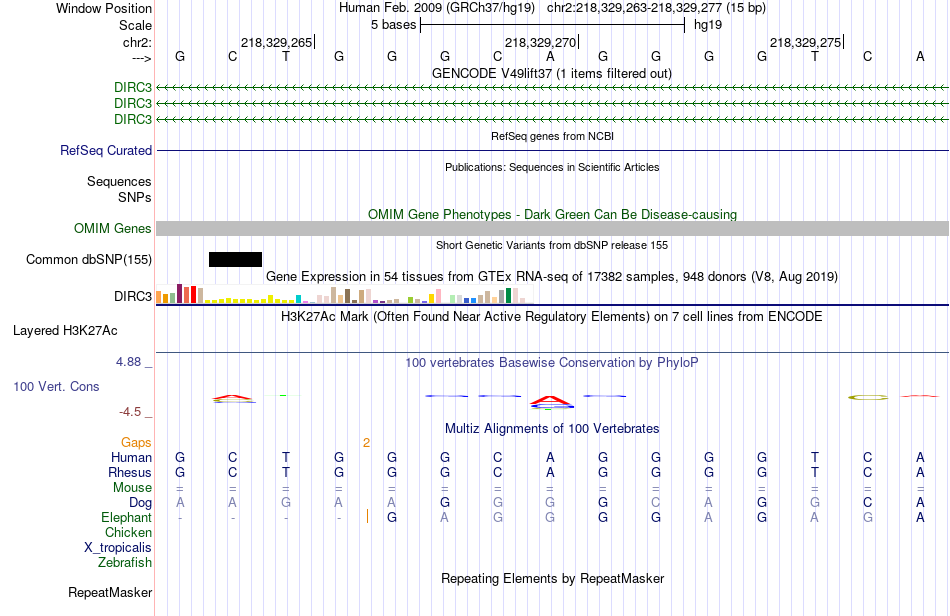Click the chr2:218,329,263-218,329,277 position text
Viewport: 950px width, 616px height.
point(656,8)
